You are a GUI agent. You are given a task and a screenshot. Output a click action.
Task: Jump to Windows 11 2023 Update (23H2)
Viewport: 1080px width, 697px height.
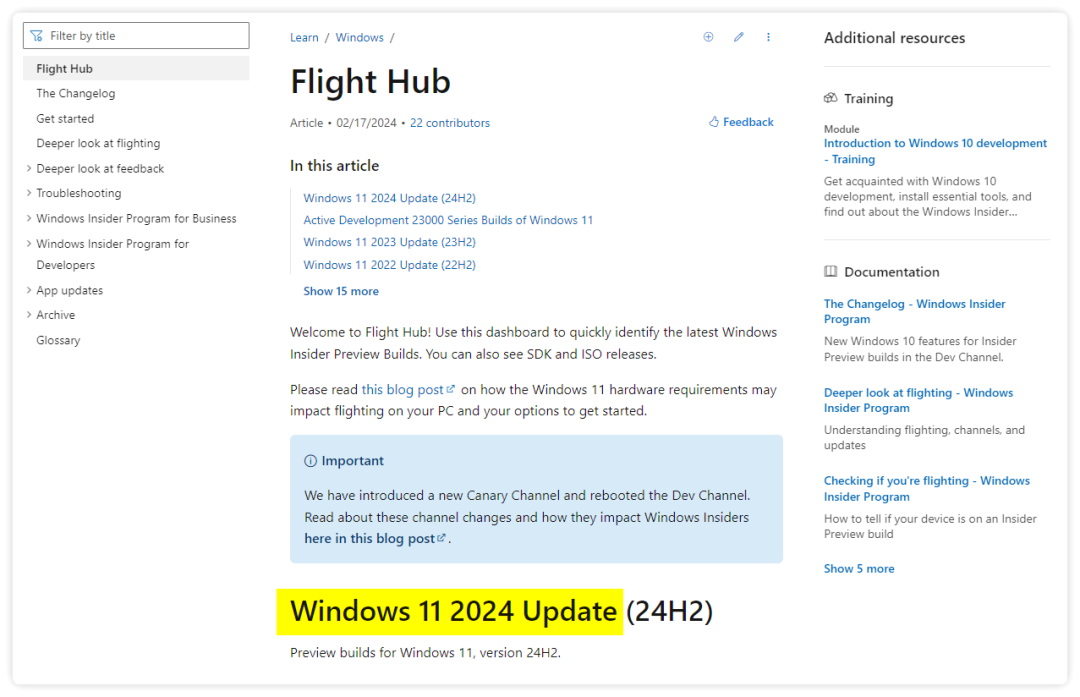coord(389,242)
